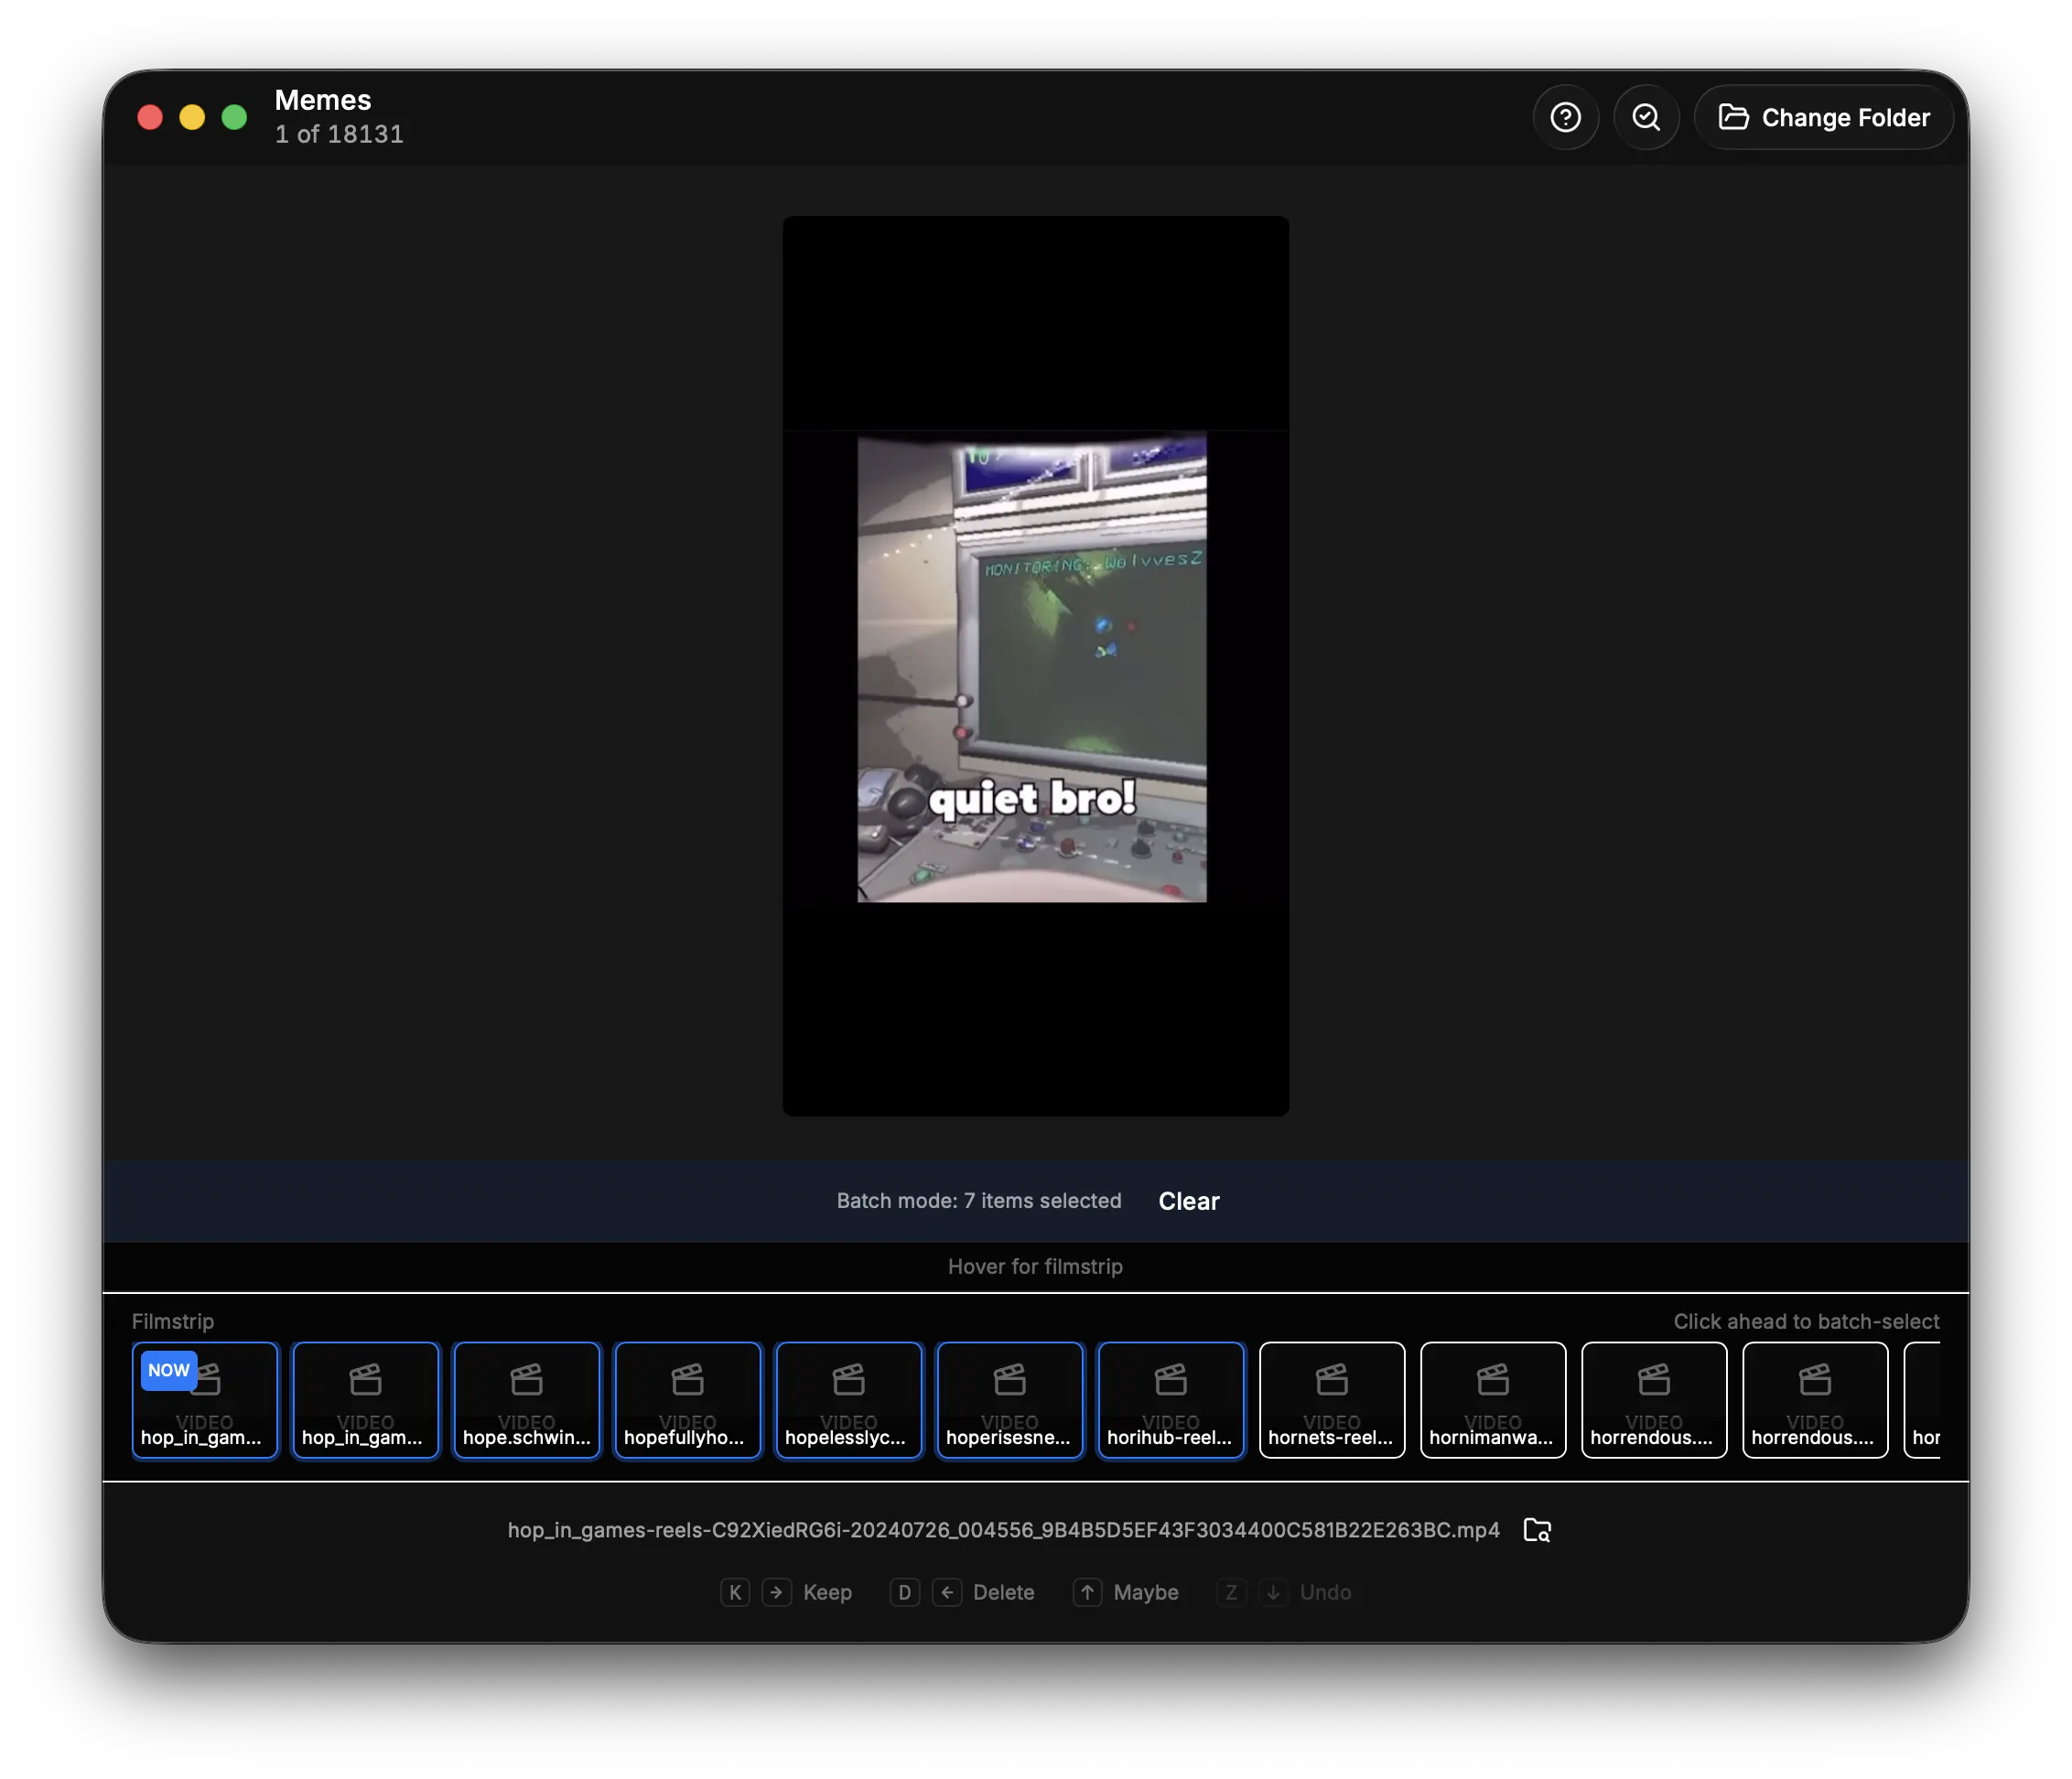This screenshot has width=2072, height=1779.
Task: Click the Undo label
Action: (1324, 1591)
